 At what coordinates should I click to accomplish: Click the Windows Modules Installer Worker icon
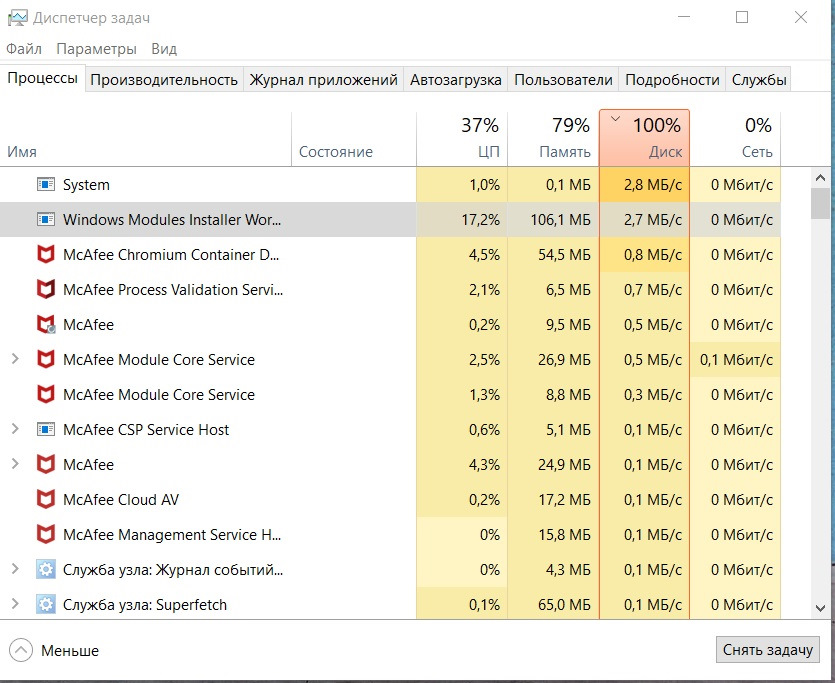pyautogui.click(x=46, y=220)
